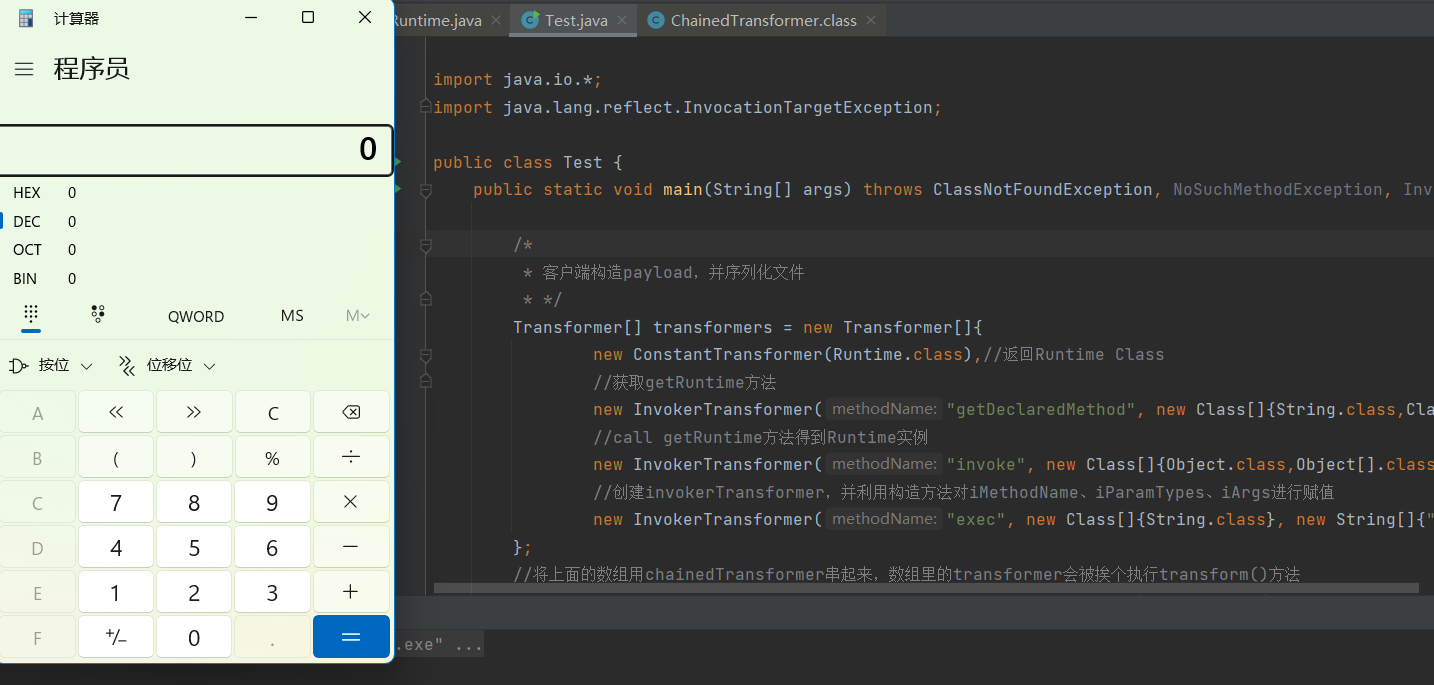The width and height of the screenshot is (1434, 685).
Task: Click the run gutter icon beside main method
Action: pyautogui.click(x=398, y=188)
